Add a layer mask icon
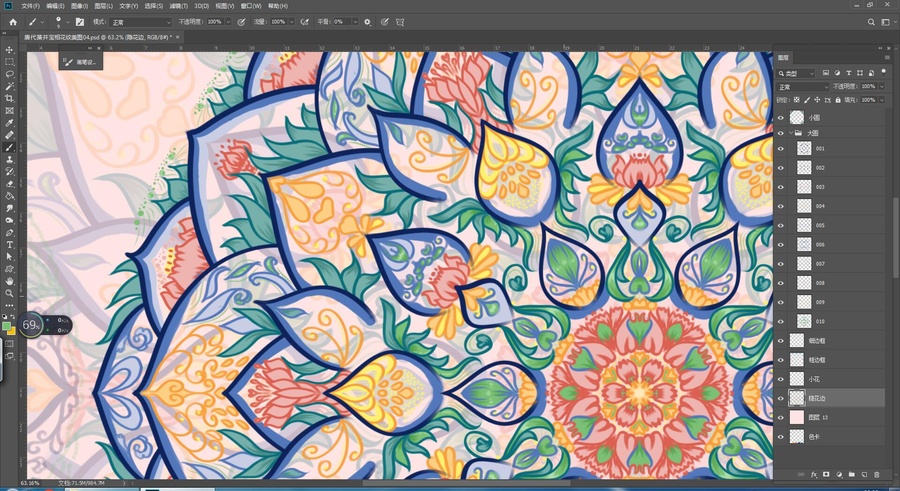This screenshot has height=491, width=900. coord(826,474)
